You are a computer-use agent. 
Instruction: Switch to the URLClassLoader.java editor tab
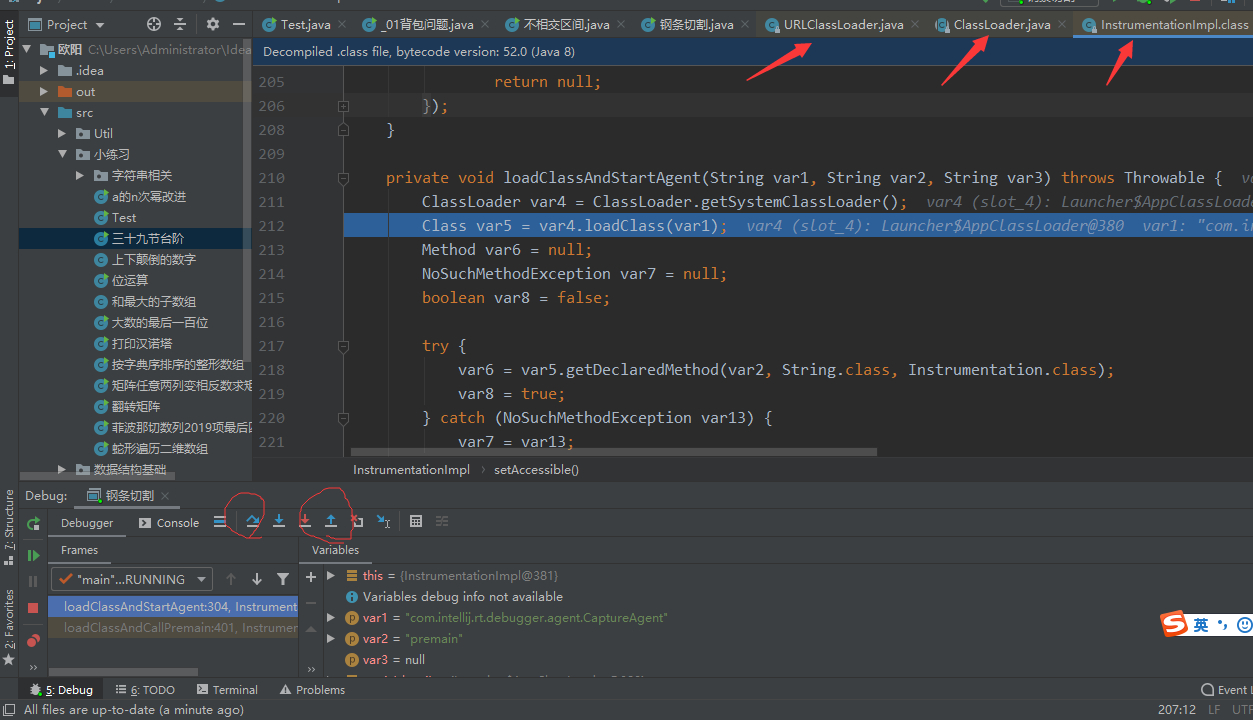point(843,25)
